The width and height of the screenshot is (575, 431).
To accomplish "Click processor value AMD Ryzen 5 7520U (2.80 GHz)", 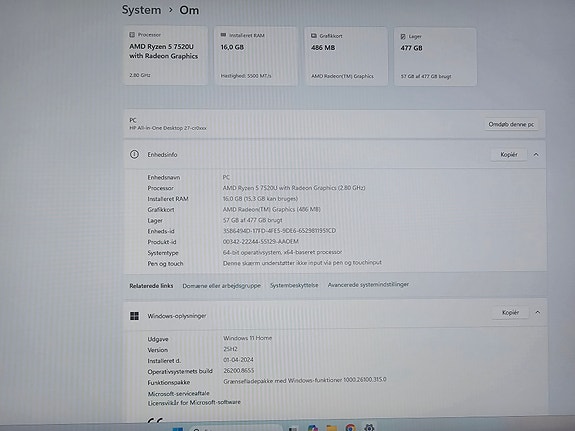I will (294, 188).
